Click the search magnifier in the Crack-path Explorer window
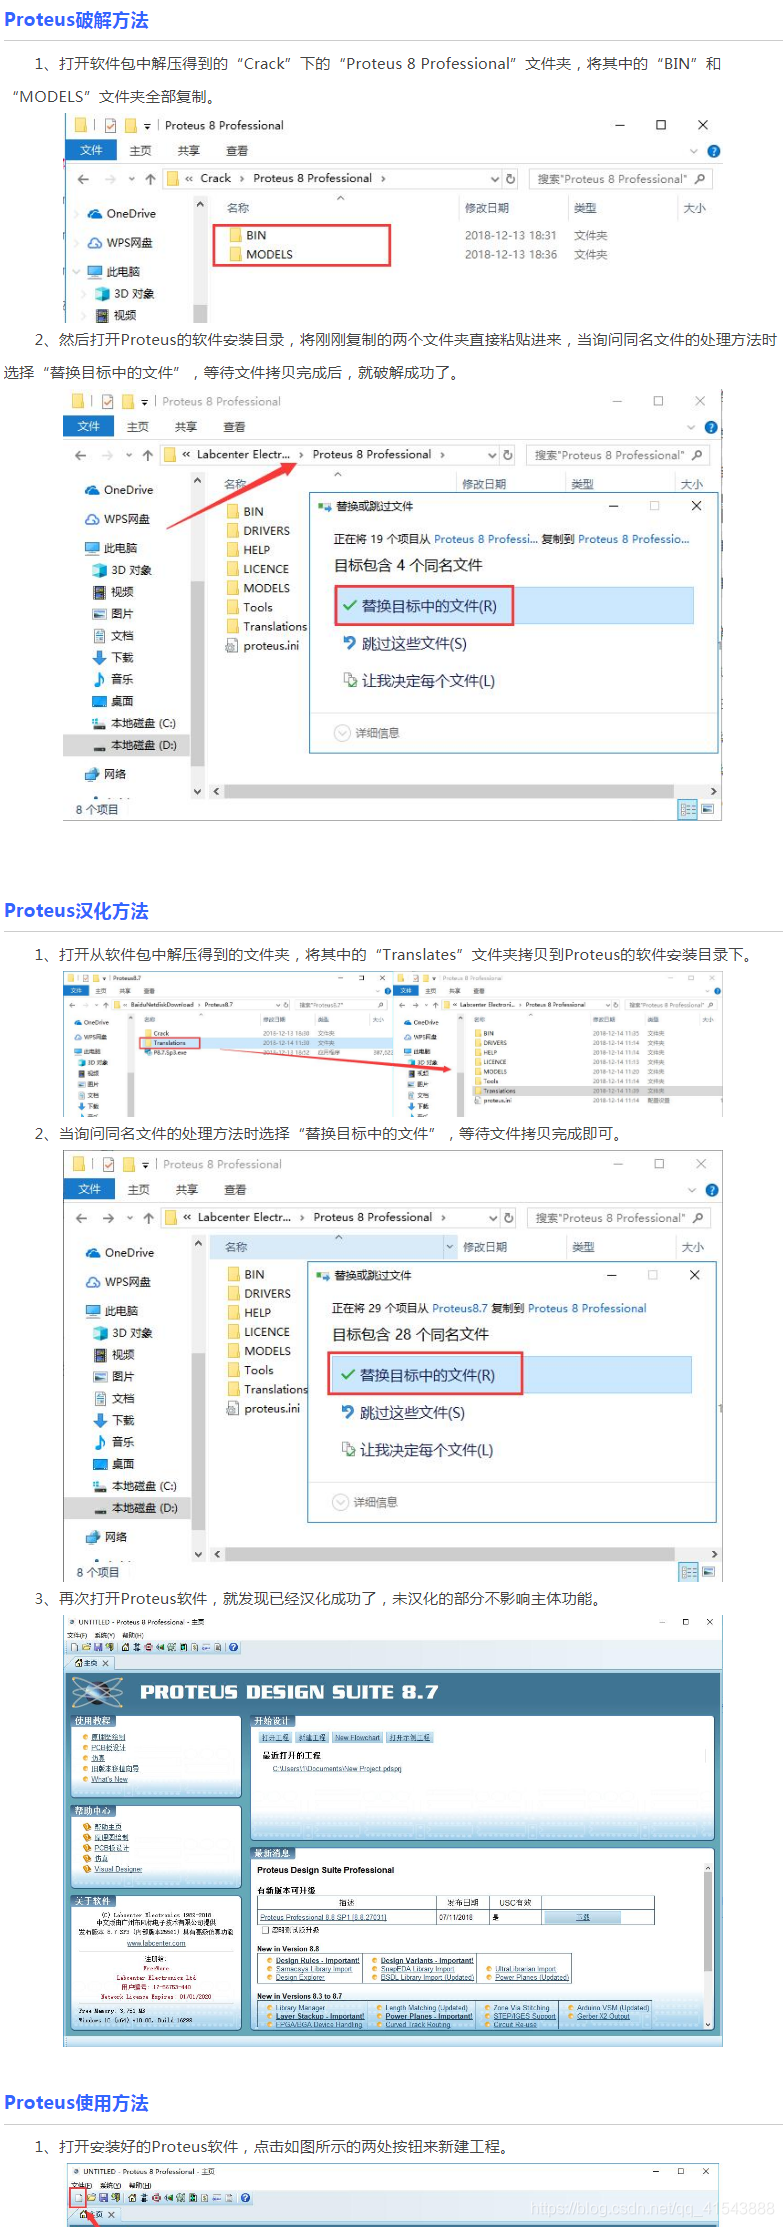 699,179
